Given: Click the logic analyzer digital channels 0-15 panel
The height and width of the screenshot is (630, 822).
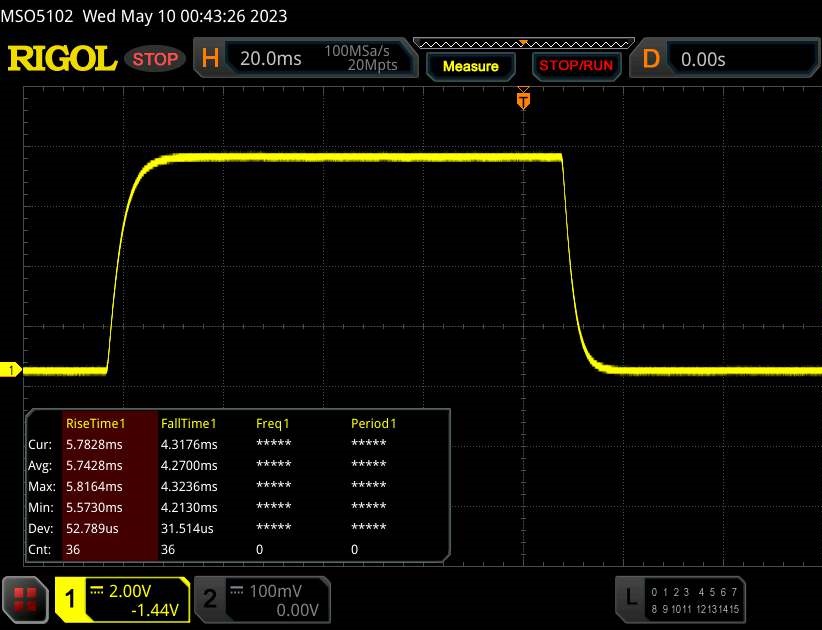Looking at the screenshot, I should click(x=695, y=601).
